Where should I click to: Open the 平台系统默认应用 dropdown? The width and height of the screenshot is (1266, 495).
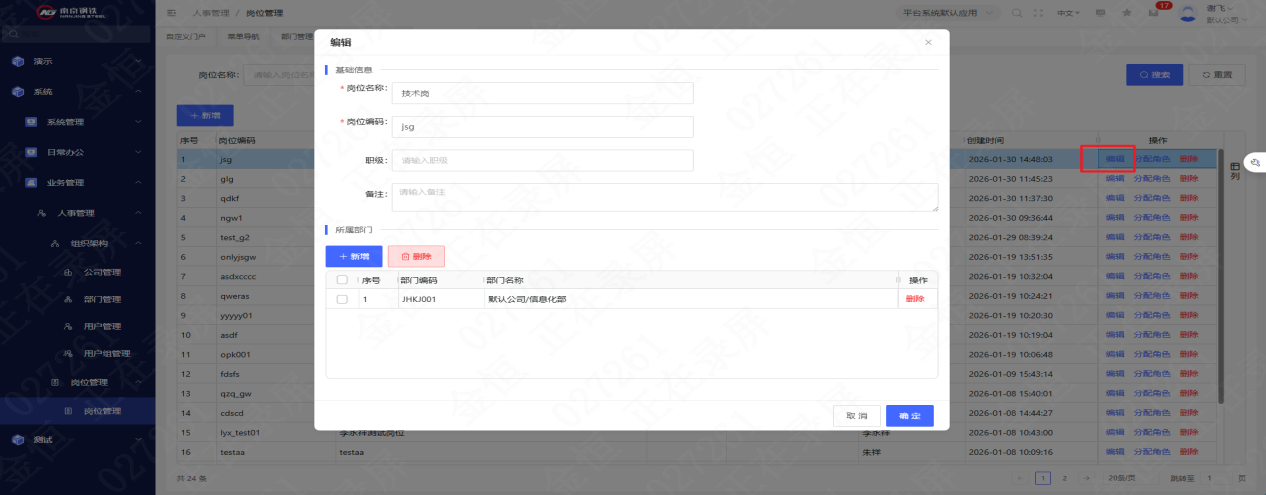[x=946, y=13]
